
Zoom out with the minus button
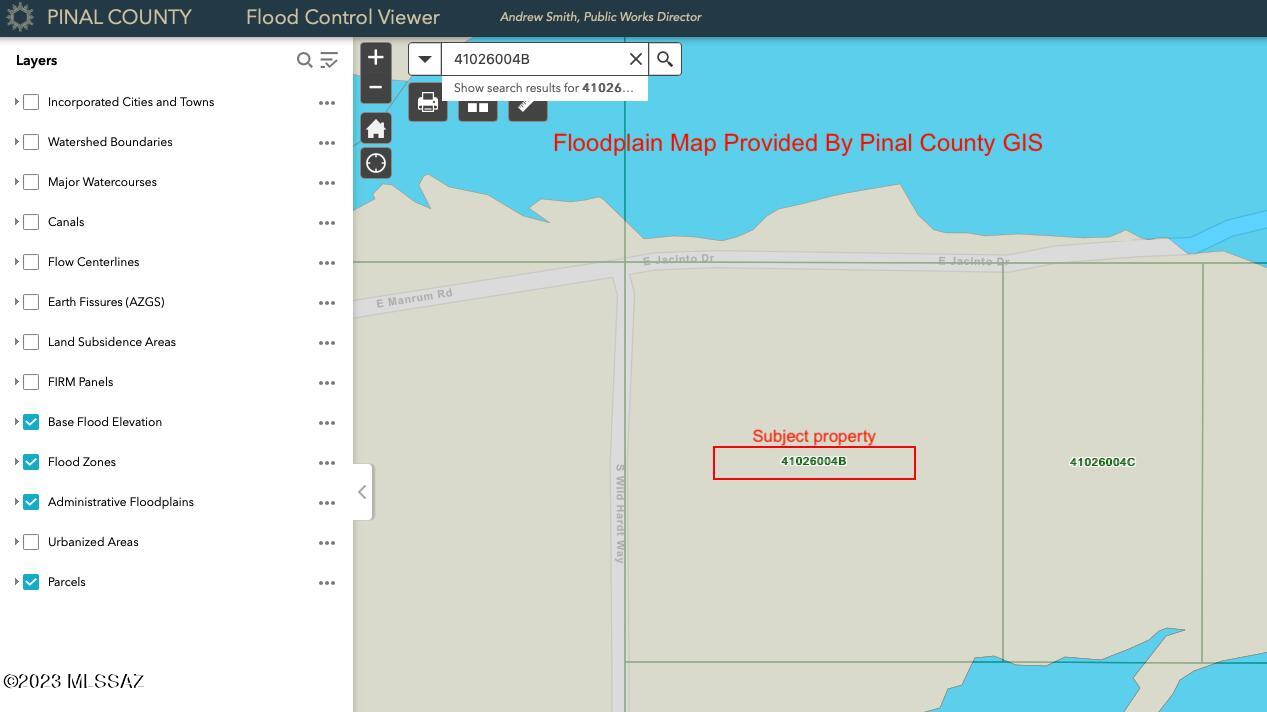[375, 87]
